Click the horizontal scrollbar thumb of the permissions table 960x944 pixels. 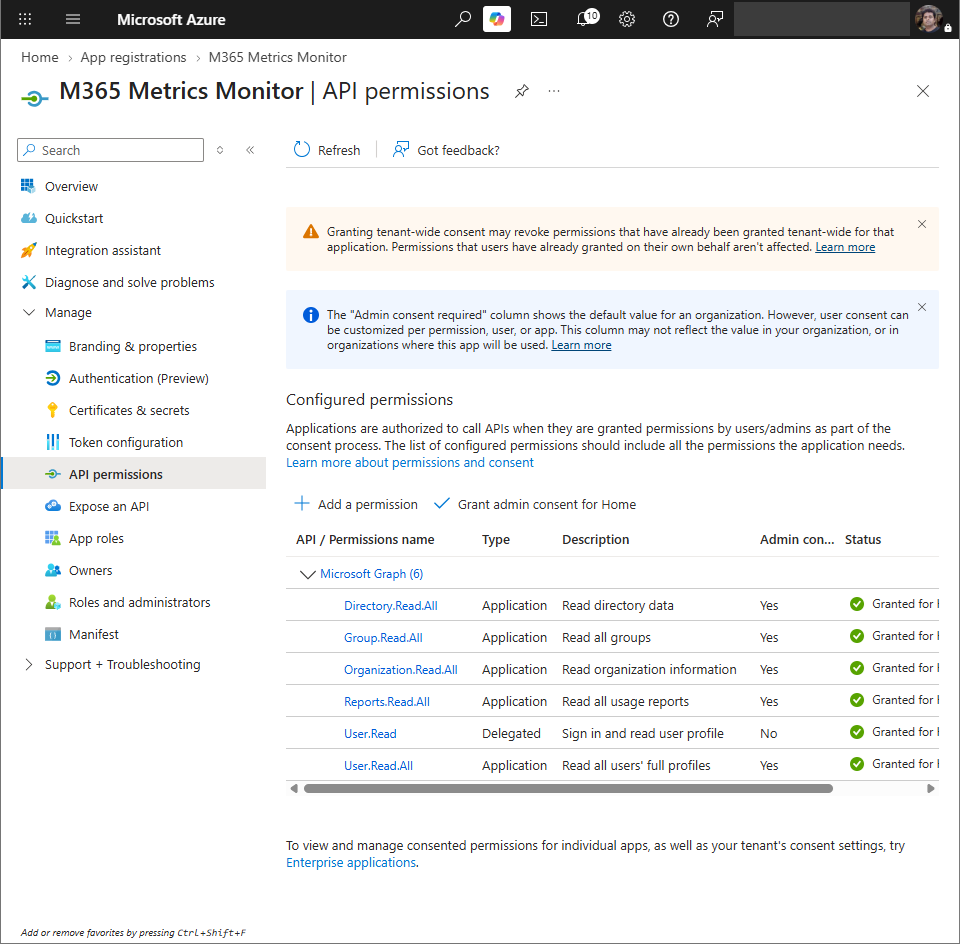tap(568, 789)
